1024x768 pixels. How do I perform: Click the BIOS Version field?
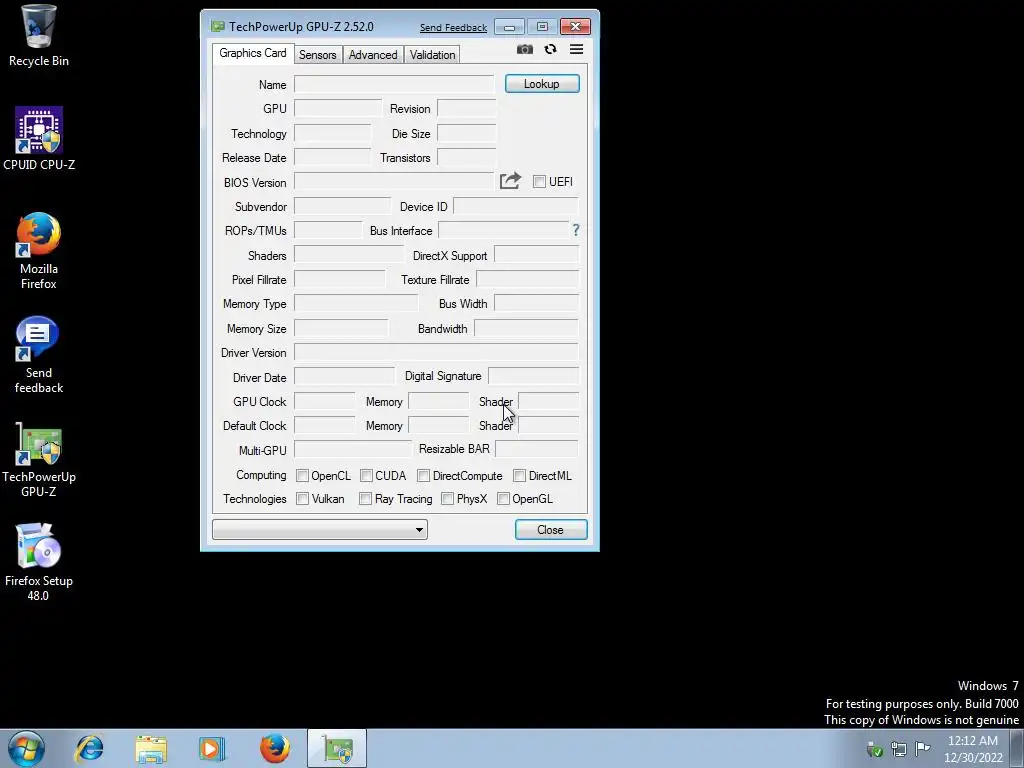tap(394, 182)
